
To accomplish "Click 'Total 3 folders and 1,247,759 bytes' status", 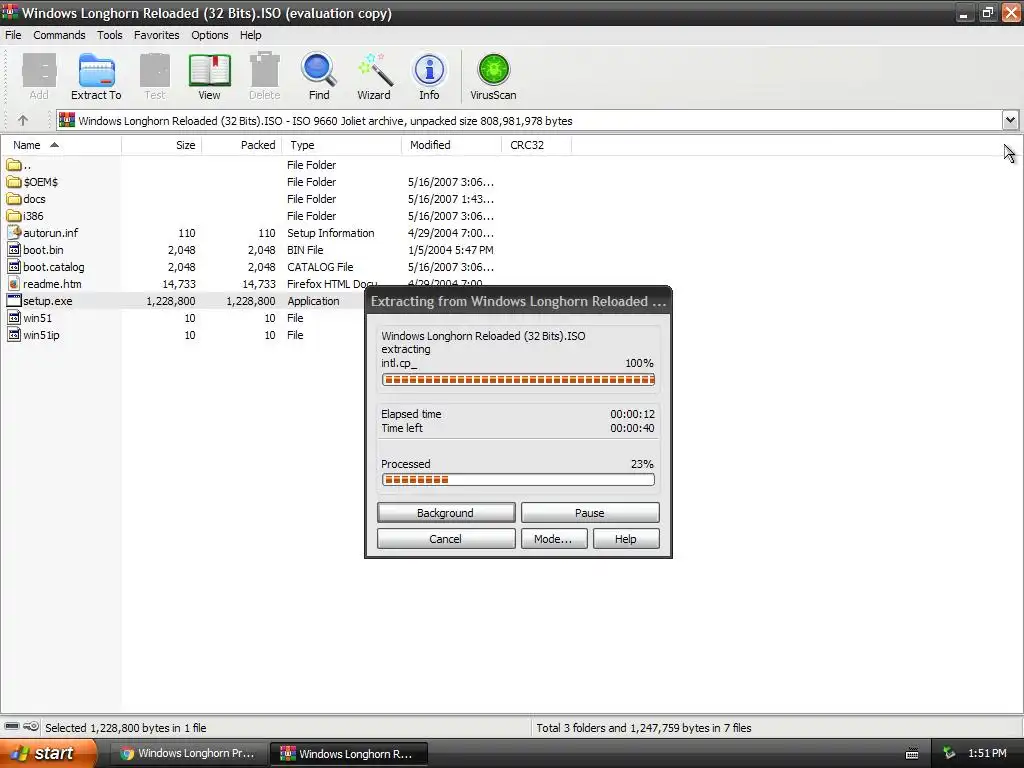I will [644, 728].
